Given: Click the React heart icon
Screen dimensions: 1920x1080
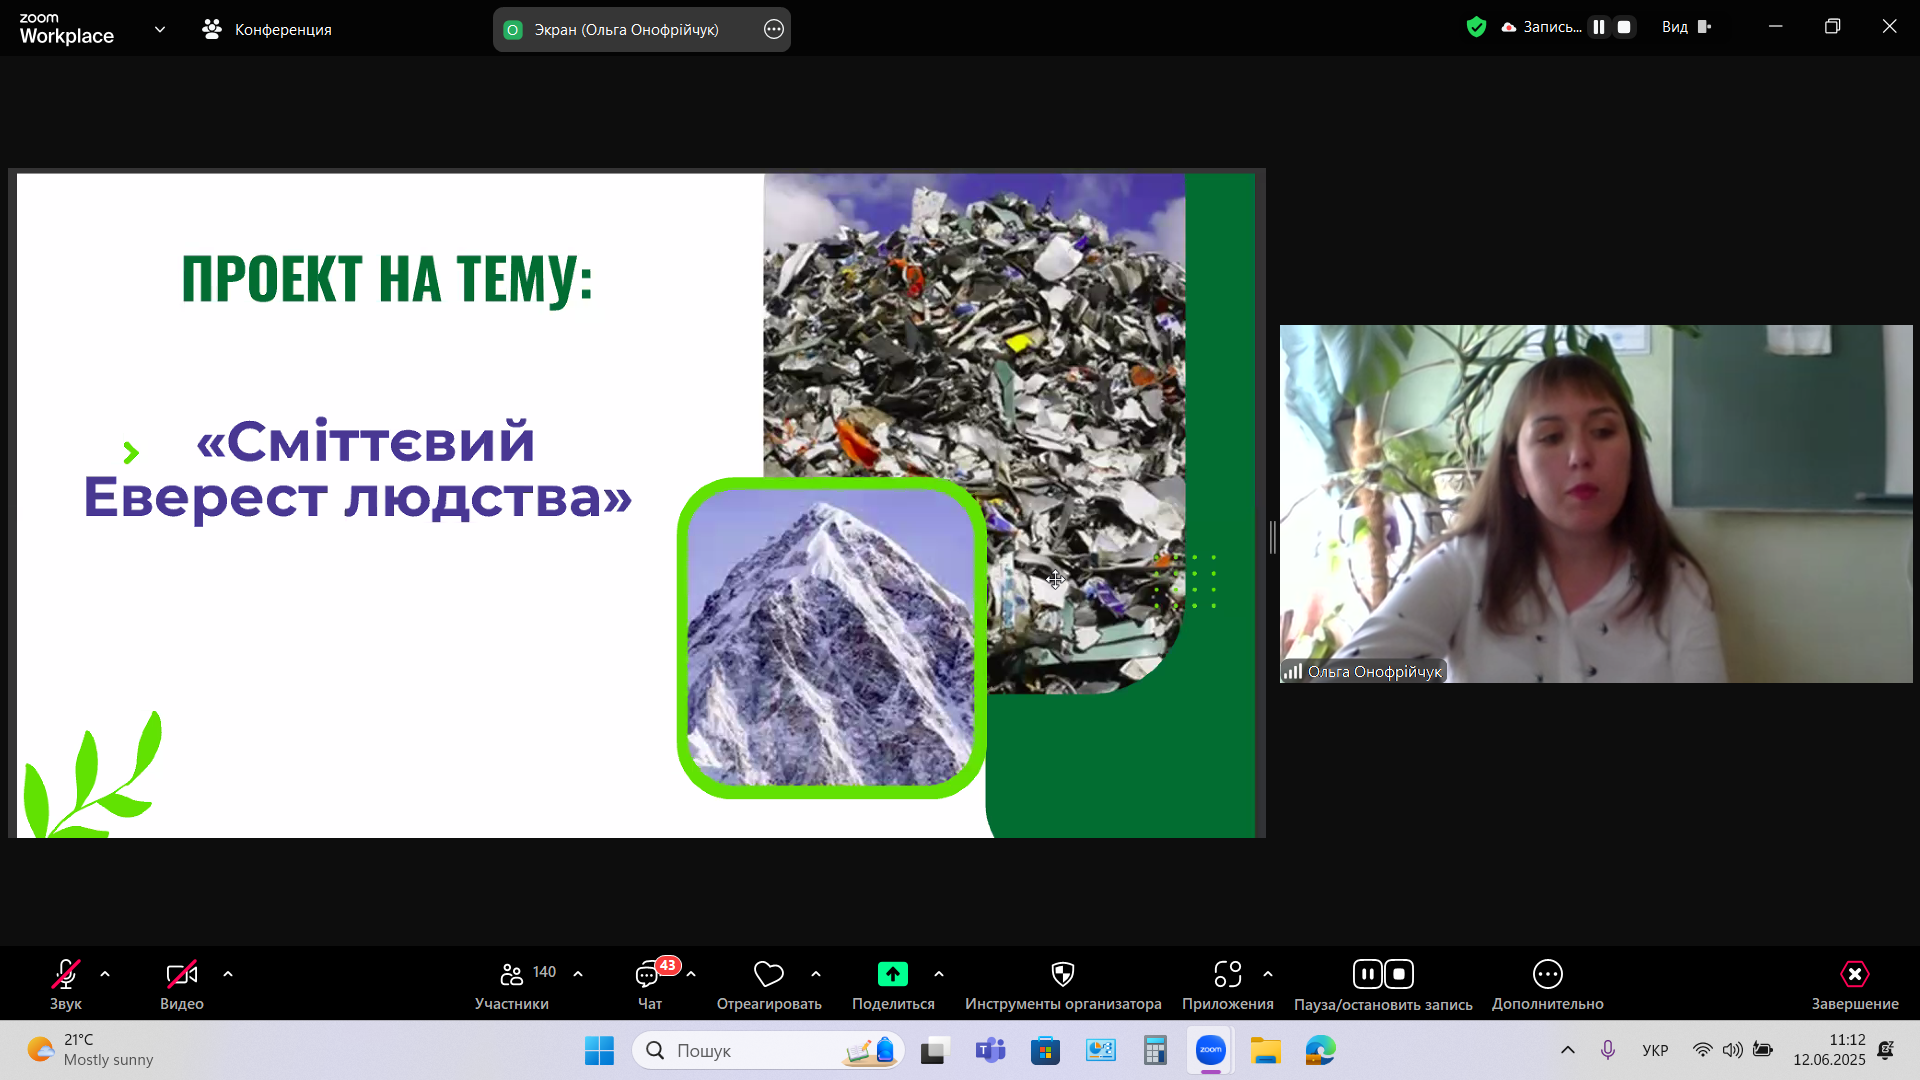Looking at the screenshot, I should tap(768, 974).
